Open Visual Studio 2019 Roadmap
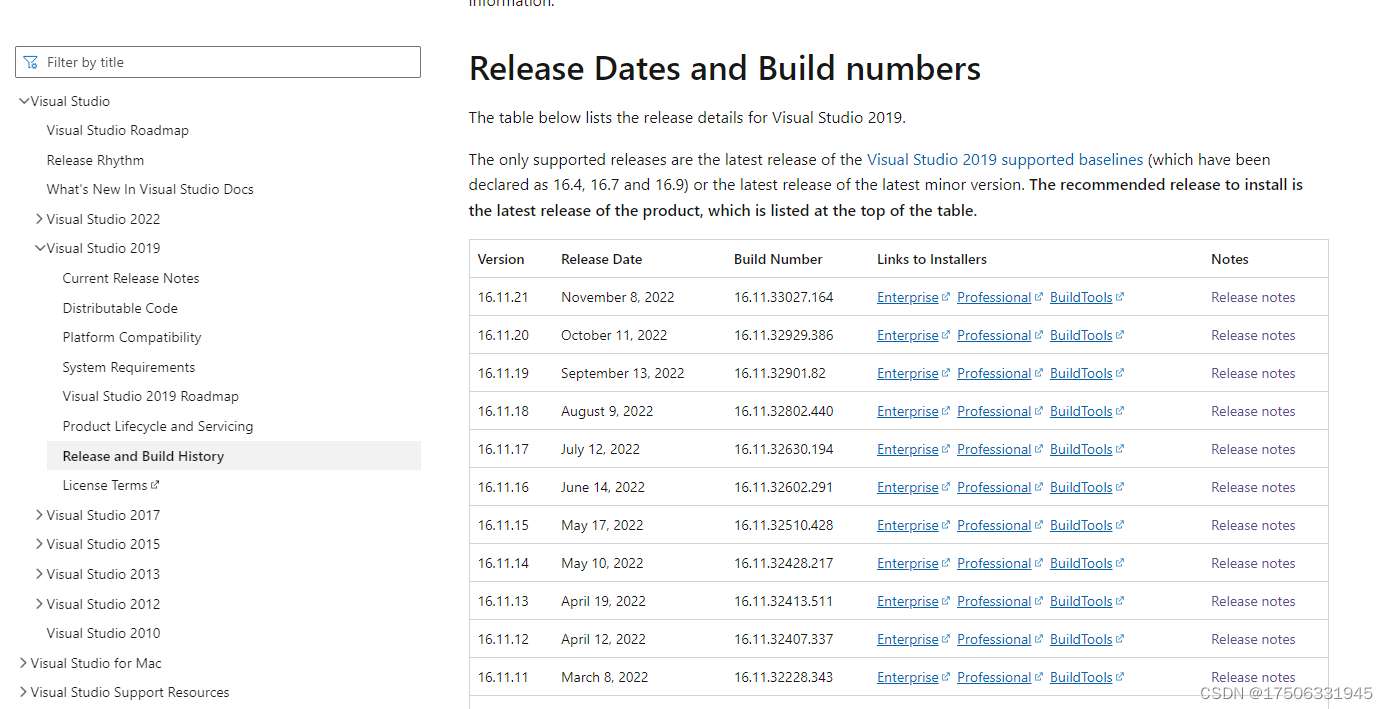The width and height of the screenshot is (1388, 709). (x=151, y=396)
